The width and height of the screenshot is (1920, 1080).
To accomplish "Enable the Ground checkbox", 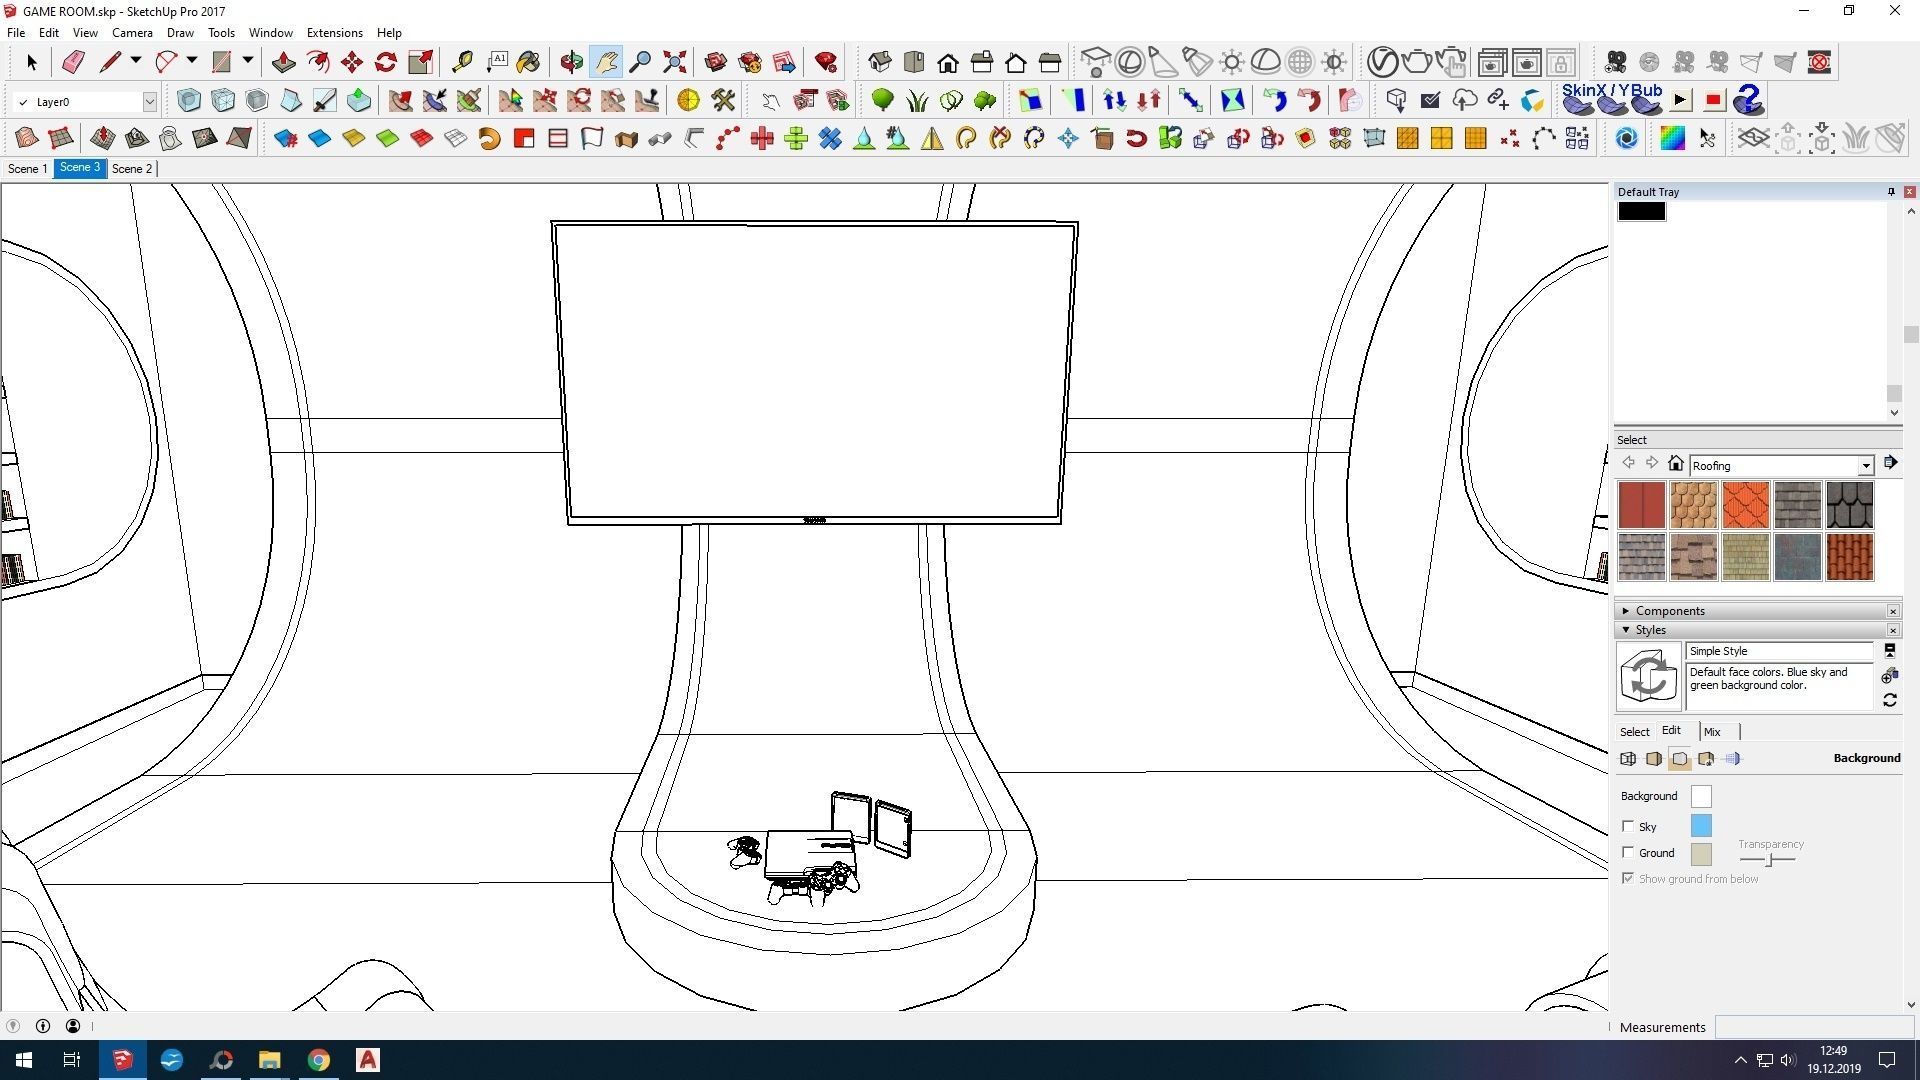I will [1628, 852].
